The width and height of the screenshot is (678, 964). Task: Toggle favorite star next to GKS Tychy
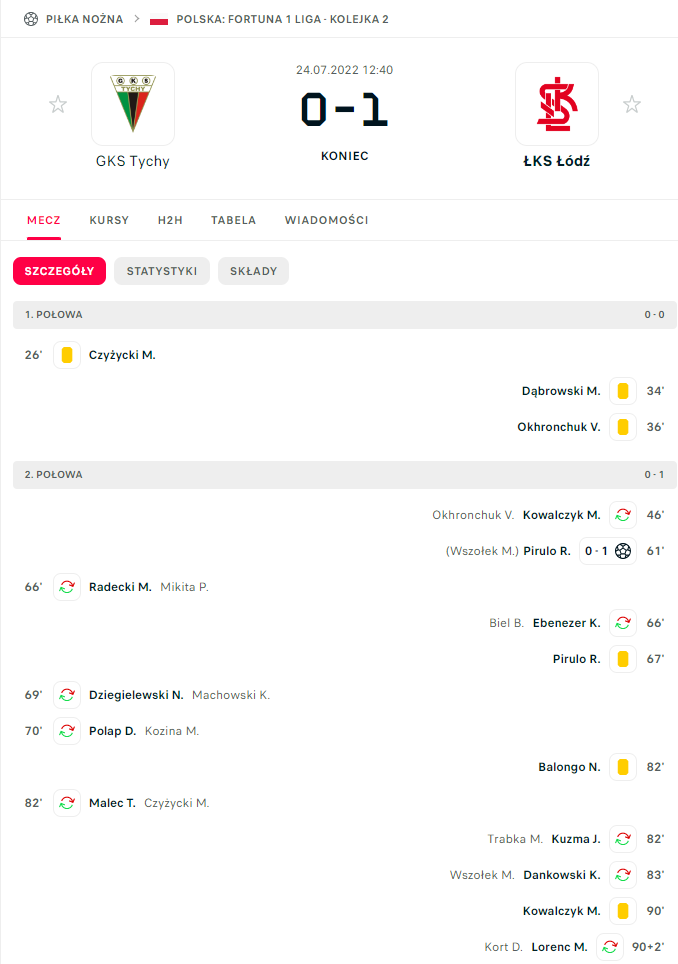click(58, 104)
